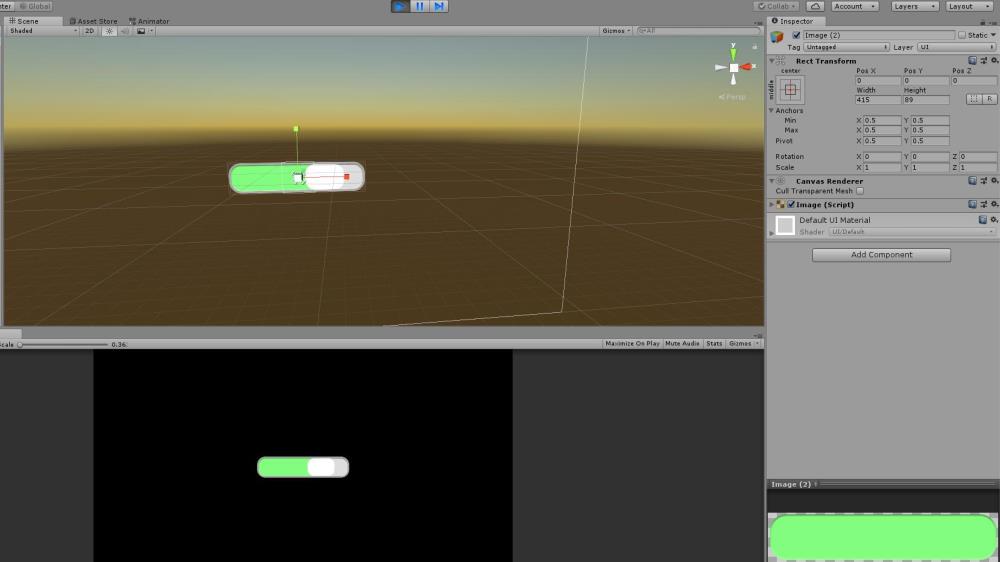
Task: Open Canvas Renderer help book icon
Action: pos(972,181)
